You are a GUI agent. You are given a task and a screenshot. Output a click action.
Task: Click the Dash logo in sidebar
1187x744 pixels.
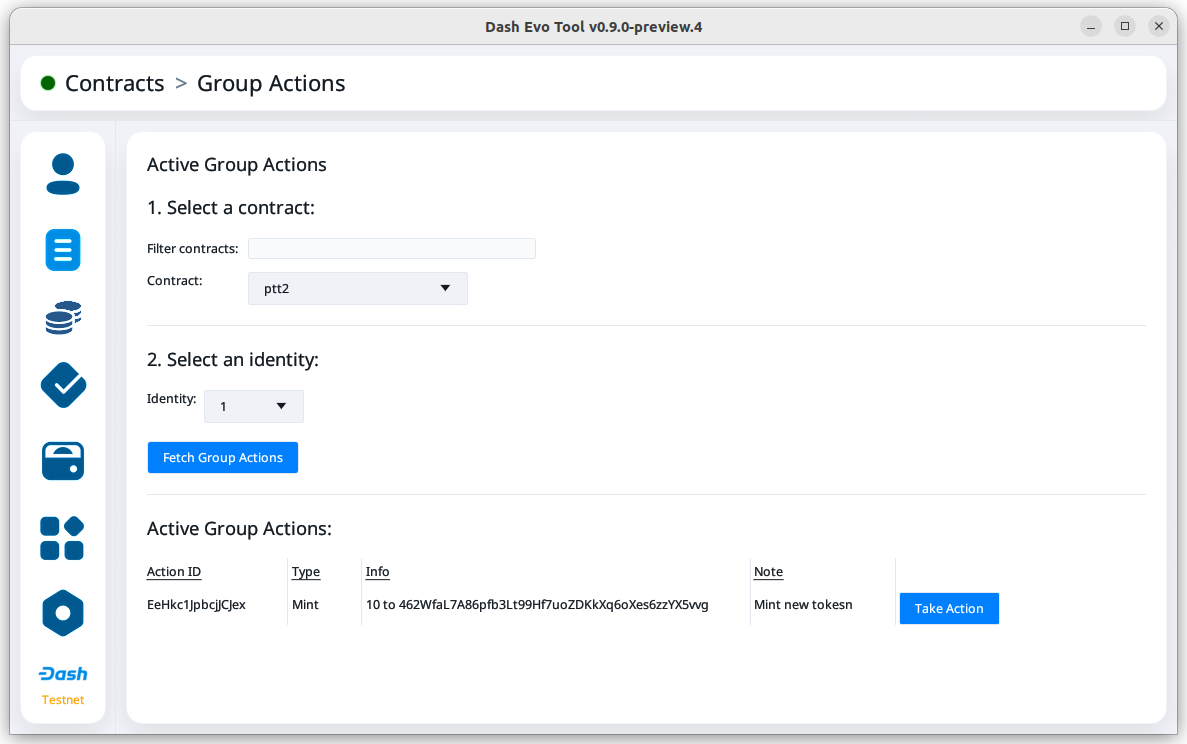click(63, 674)
